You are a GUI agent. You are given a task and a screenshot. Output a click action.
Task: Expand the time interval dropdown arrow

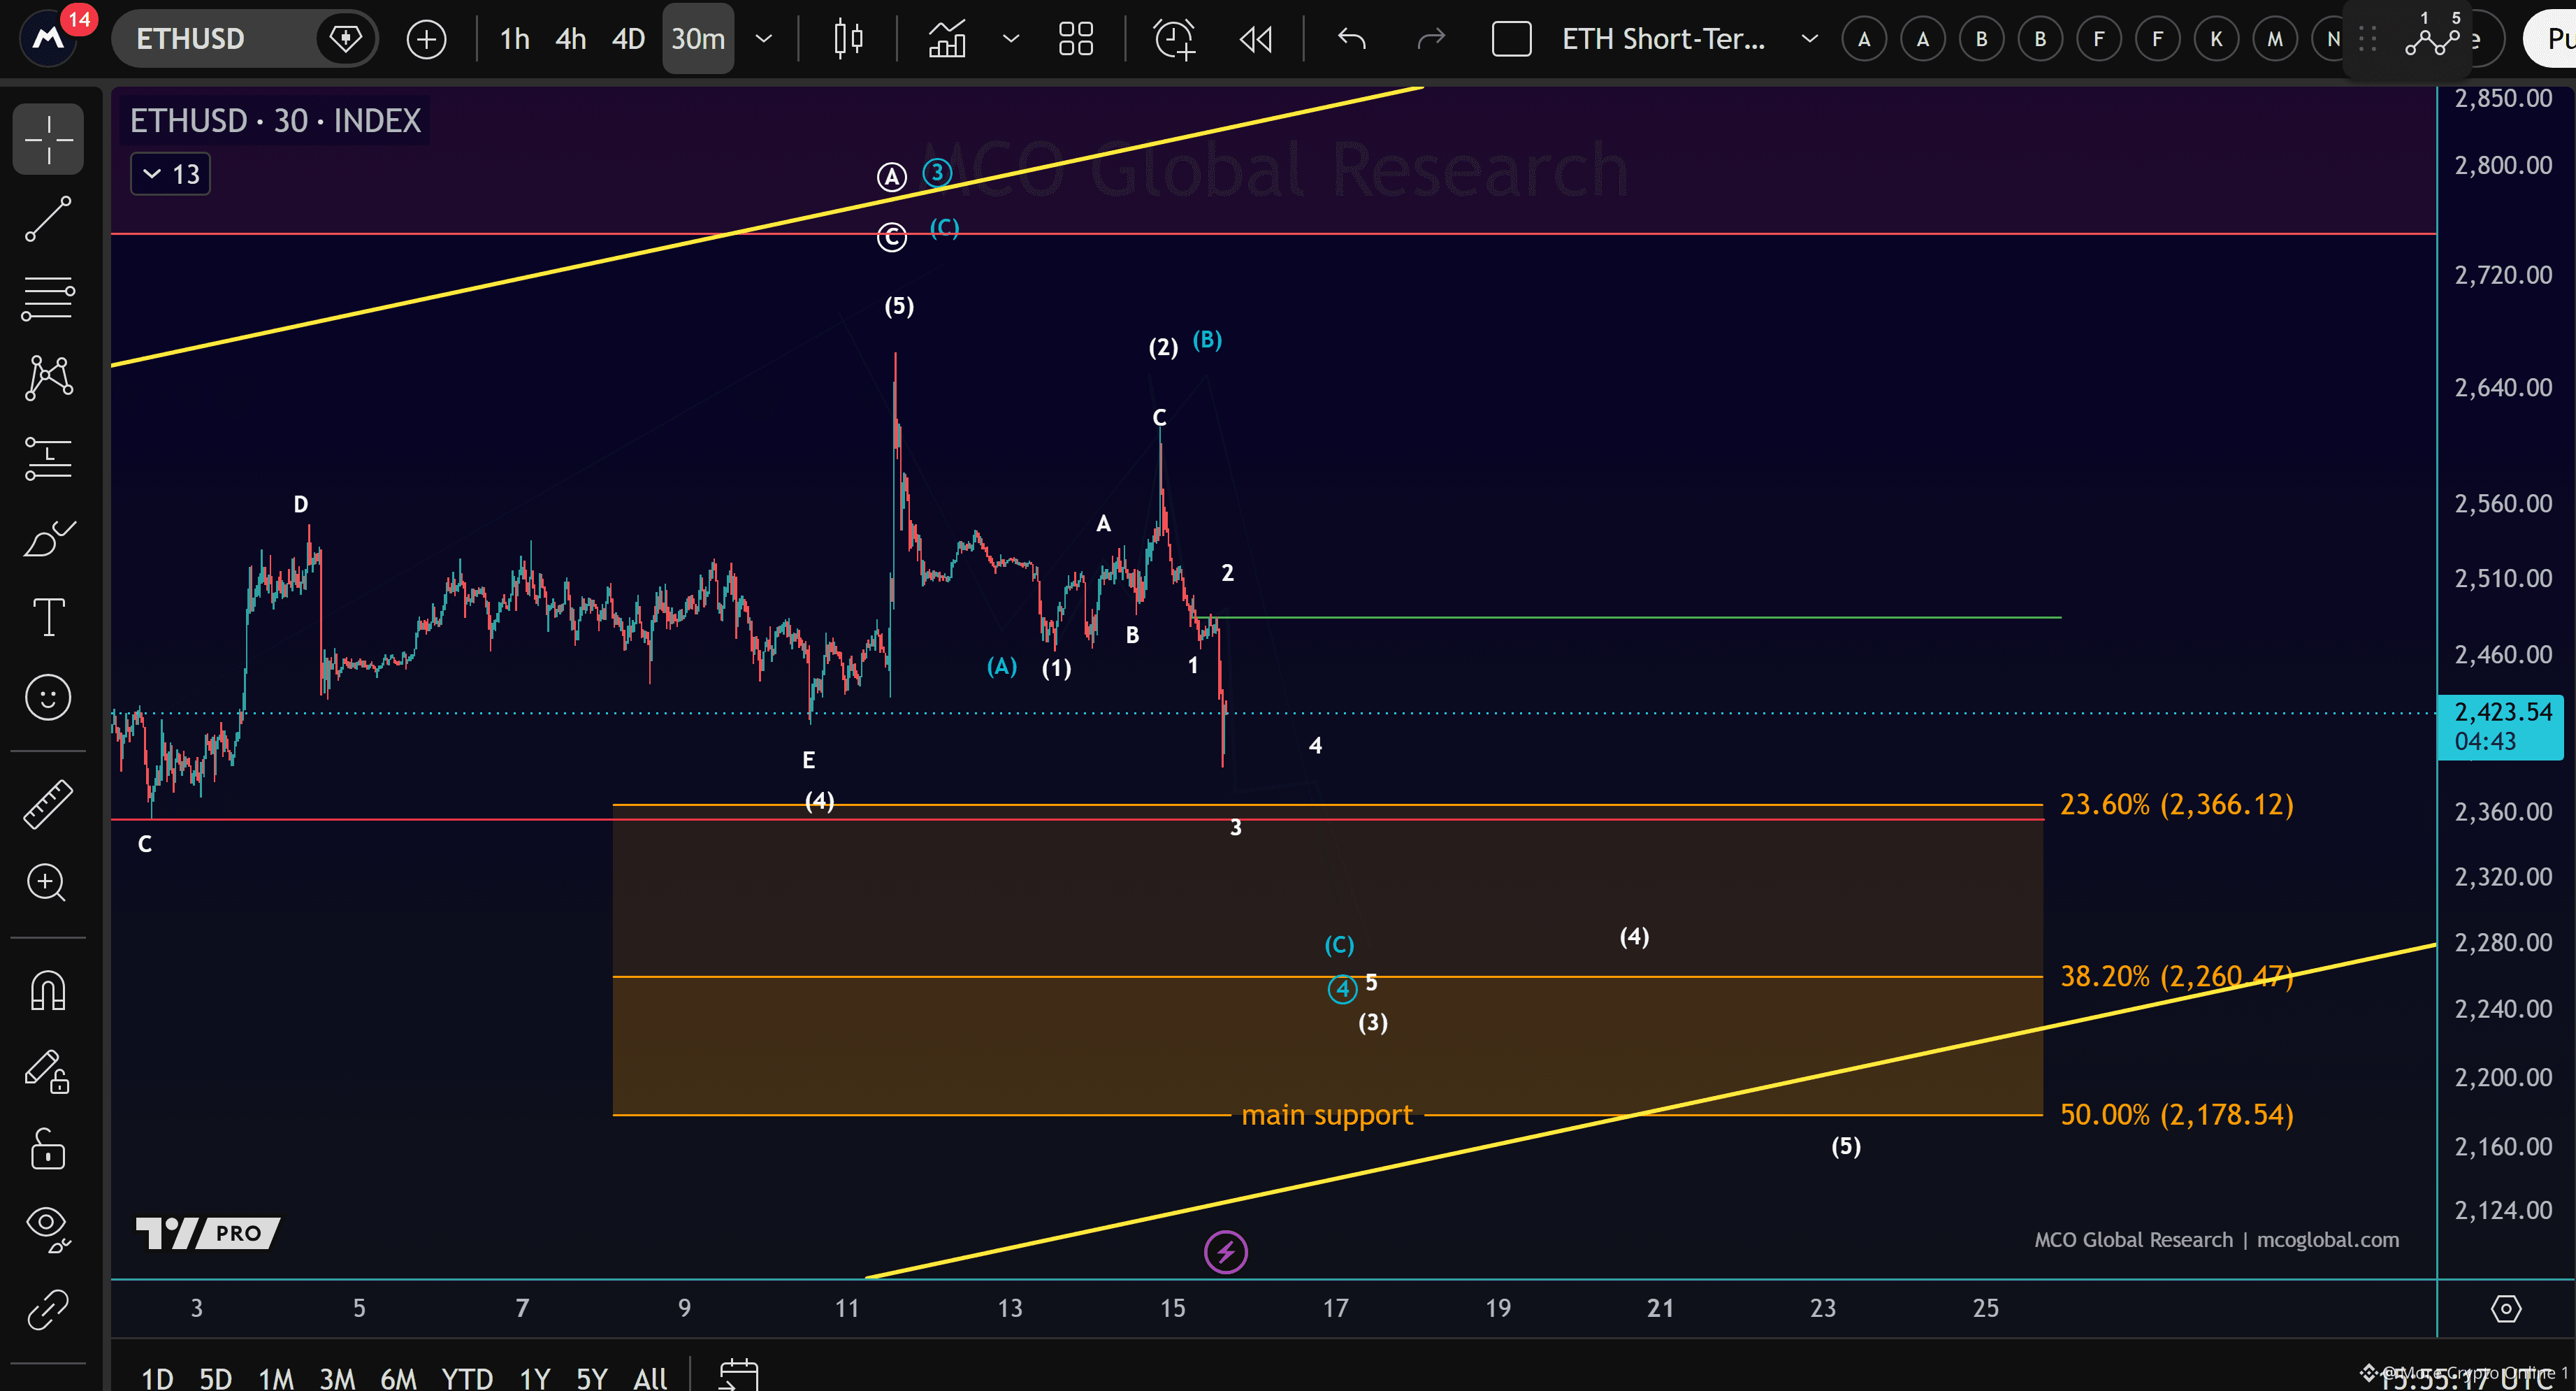tap(763, 39)
